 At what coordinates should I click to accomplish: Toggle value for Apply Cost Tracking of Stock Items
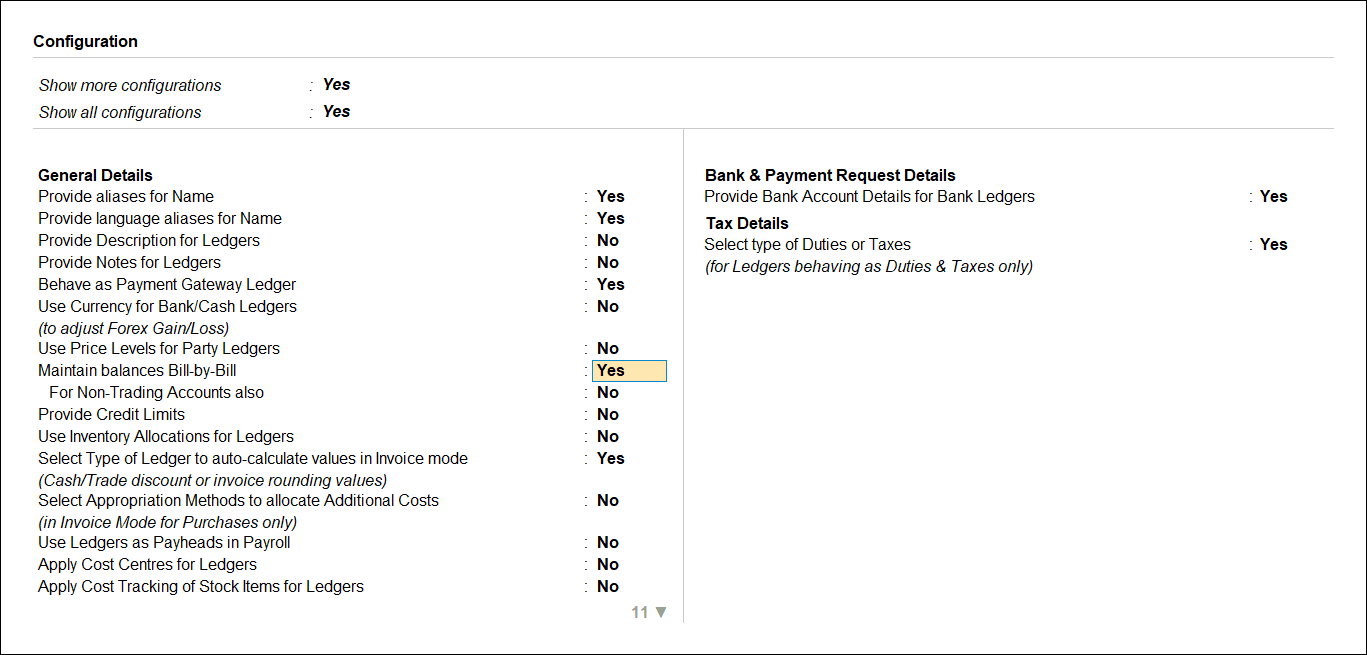click(608, 587)
